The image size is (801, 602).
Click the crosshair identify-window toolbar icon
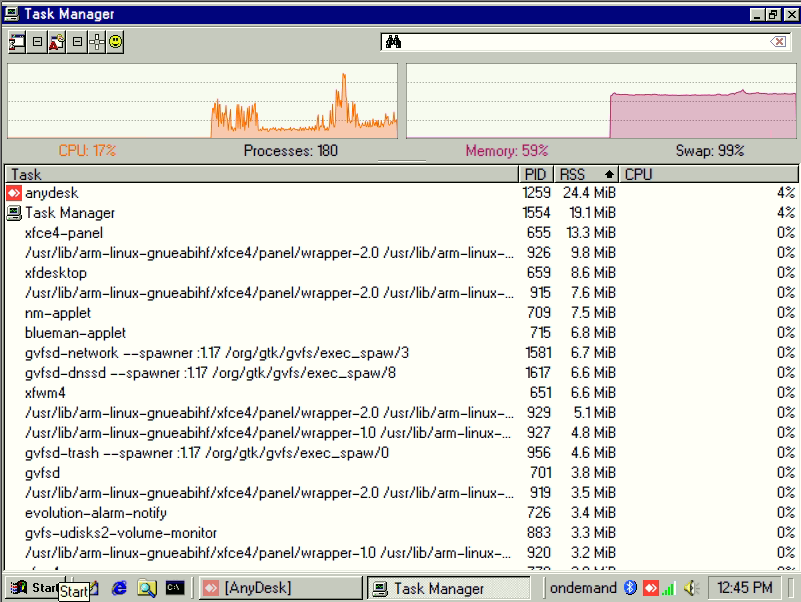pos(97,42)
